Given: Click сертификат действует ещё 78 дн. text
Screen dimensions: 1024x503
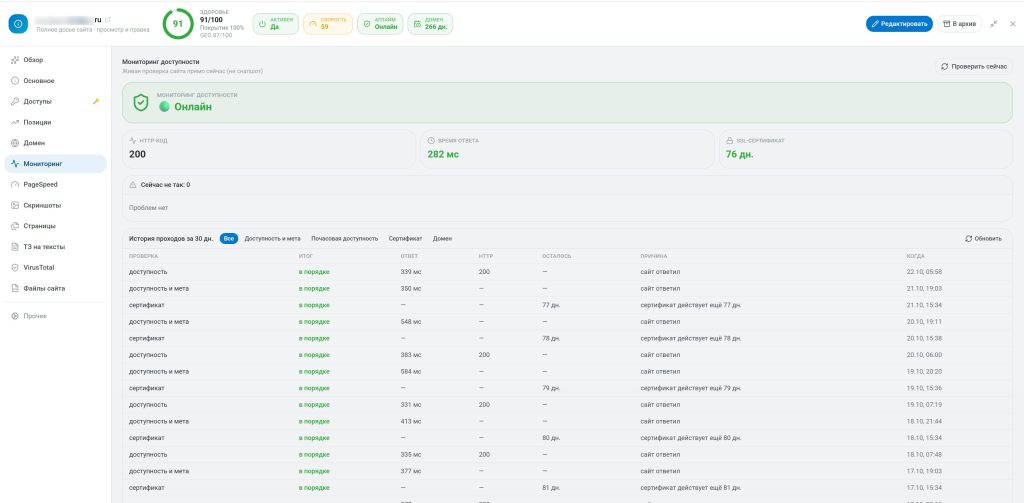Looking at the screenshot, I should pyautogui.click(x=690, y=338).
